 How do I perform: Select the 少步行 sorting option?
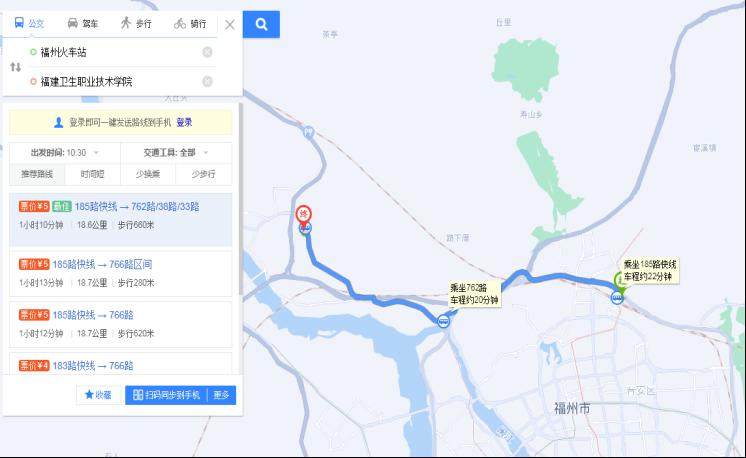[x=204, y=174]
